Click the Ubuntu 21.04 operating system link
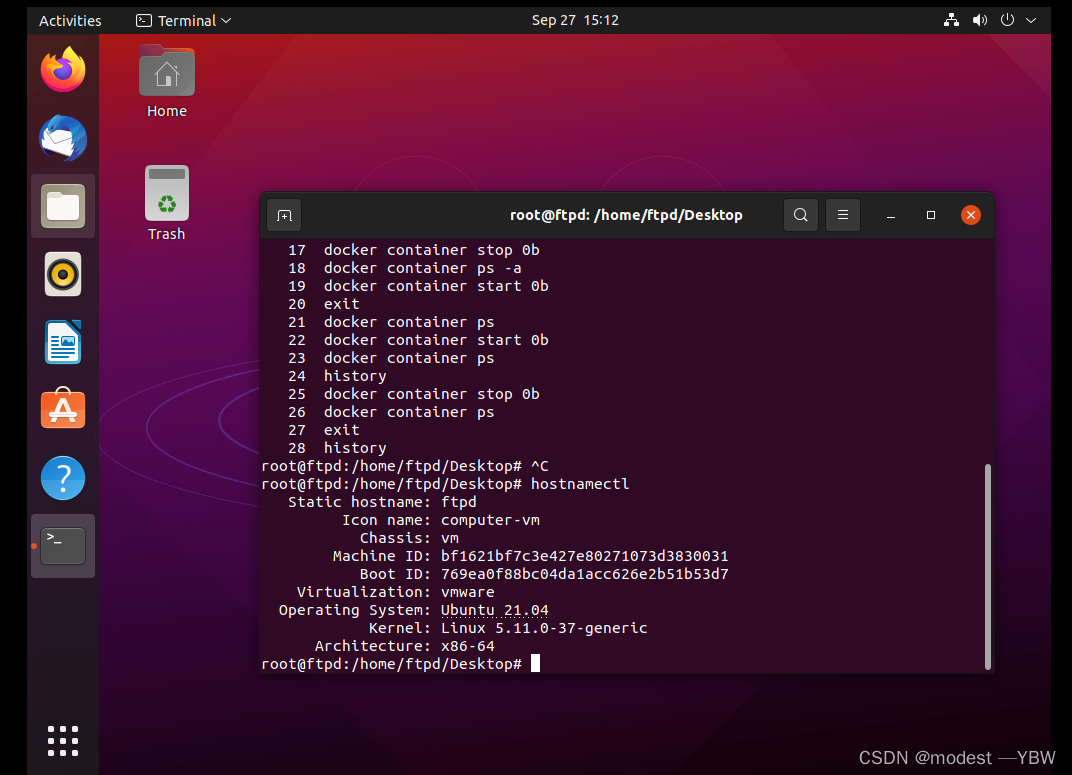This screenshot has width=1072, height=775. point(494,610)
